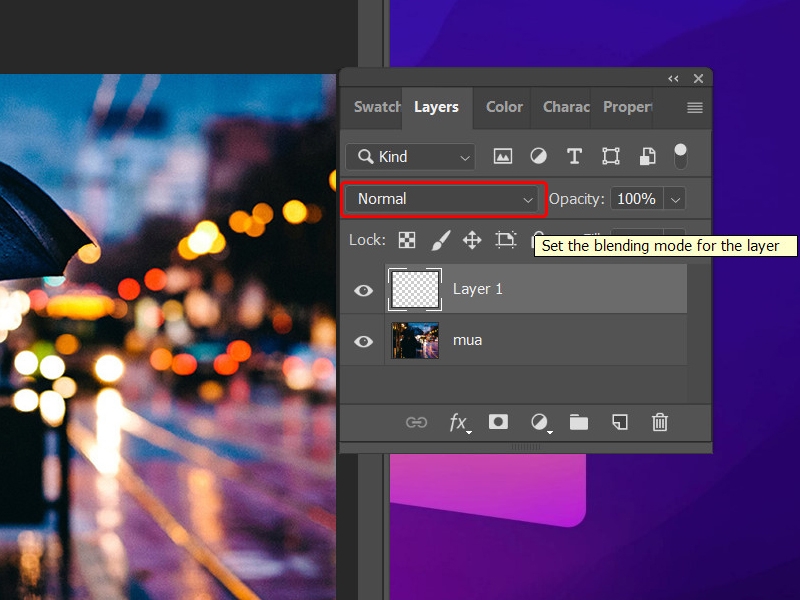Hide the mua layer
This screenshot has height=600, width=800.
(363, 341)
